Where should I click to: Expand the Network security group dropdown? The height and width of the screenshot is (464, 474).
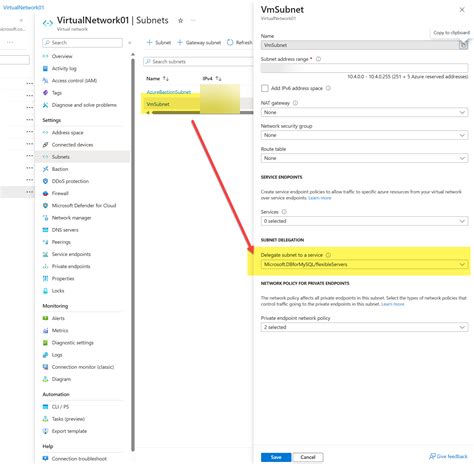click(364, 135)
